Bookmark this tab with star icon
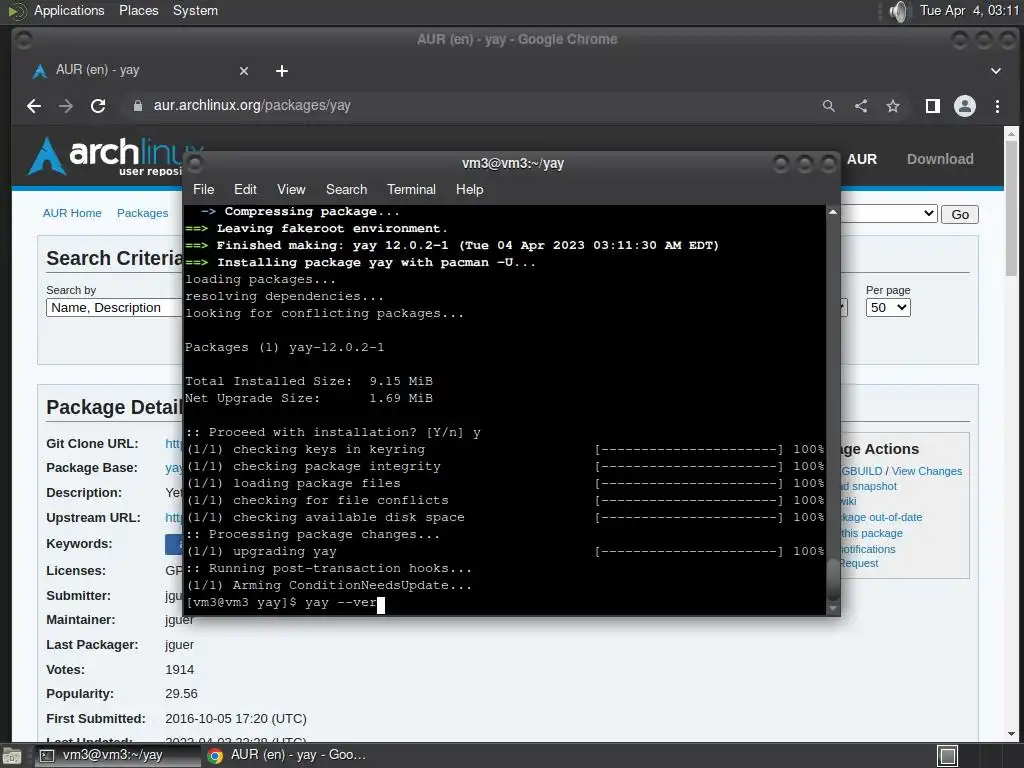The image size is (1024, 768). point(893,106)
